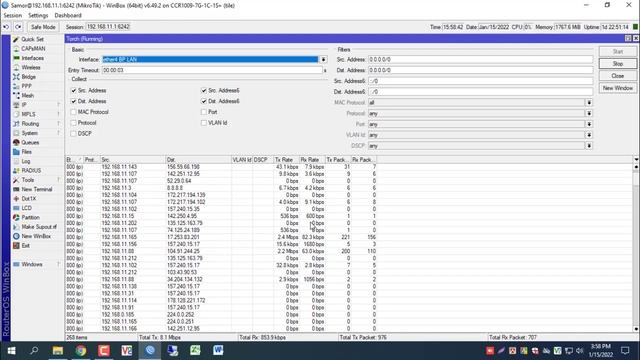
Task: Open the DSCP filter dropdown
Action: 589,146
